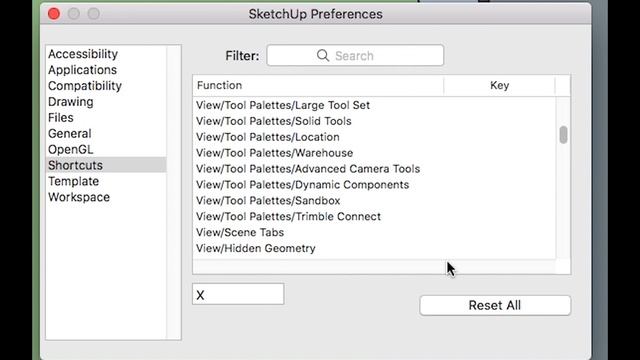
Task: Select View/Tool Palettes/Sandbox row
Action: (374, 200)
